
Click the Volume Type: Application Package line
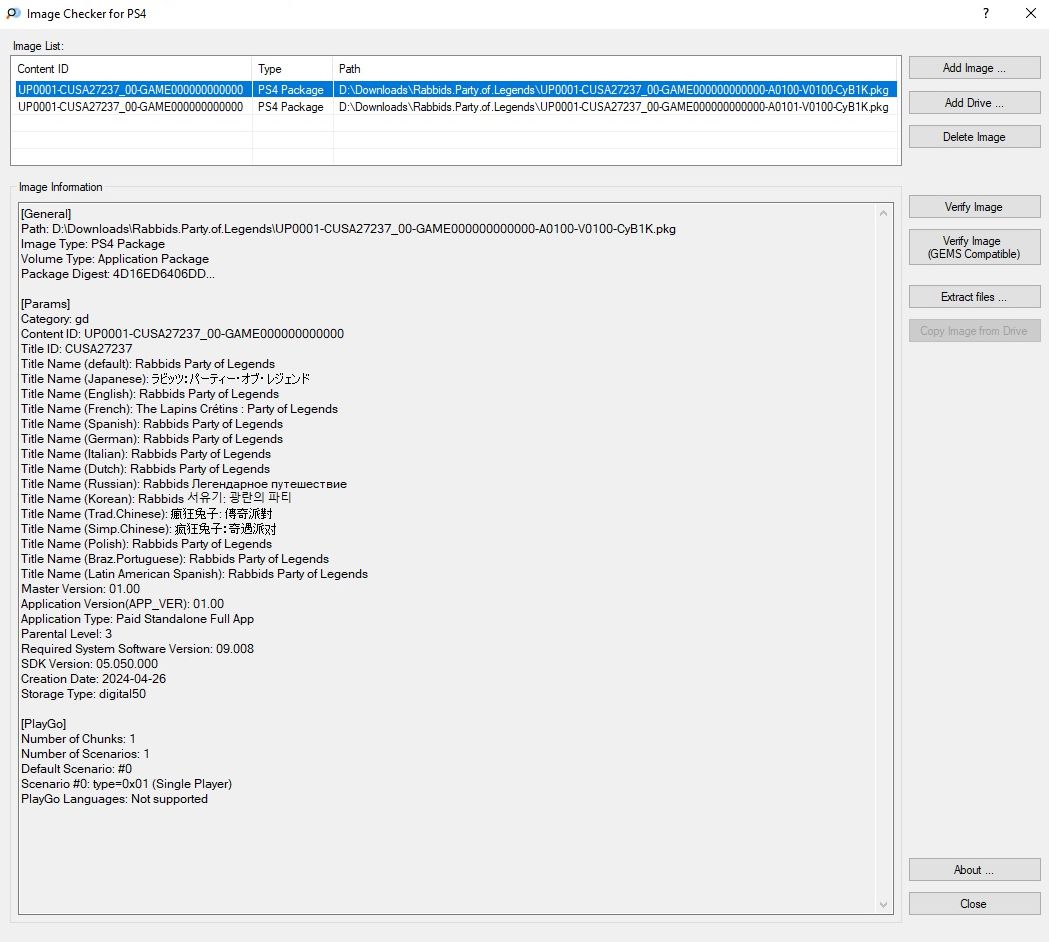coord(114,259)
